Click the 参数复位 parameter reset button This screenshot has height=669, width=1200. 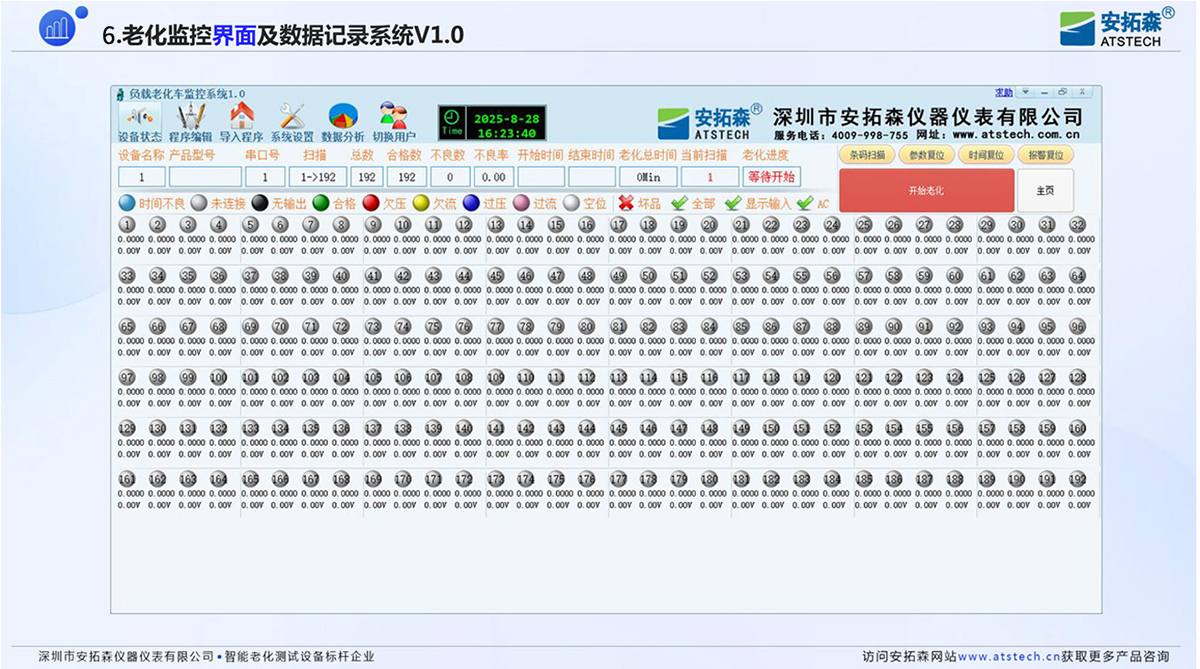927,155
